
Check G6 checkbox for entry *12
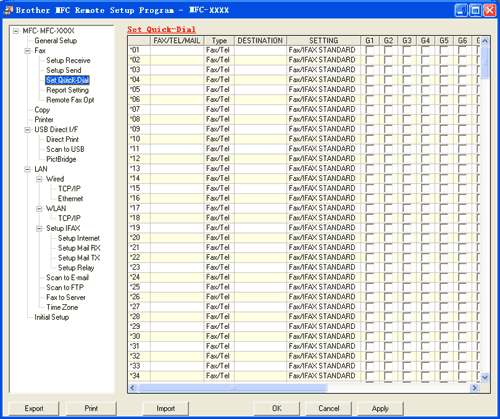[x=462, y=159]
